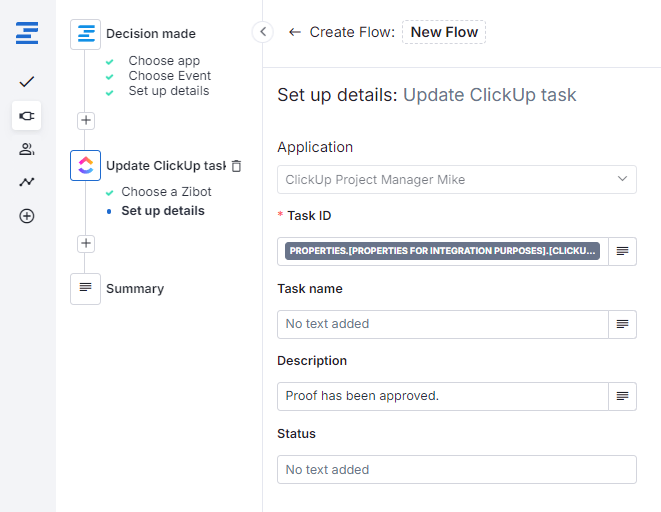Delete the Update ClickUp task step
The image size is (661, 512).
(237, 166)
